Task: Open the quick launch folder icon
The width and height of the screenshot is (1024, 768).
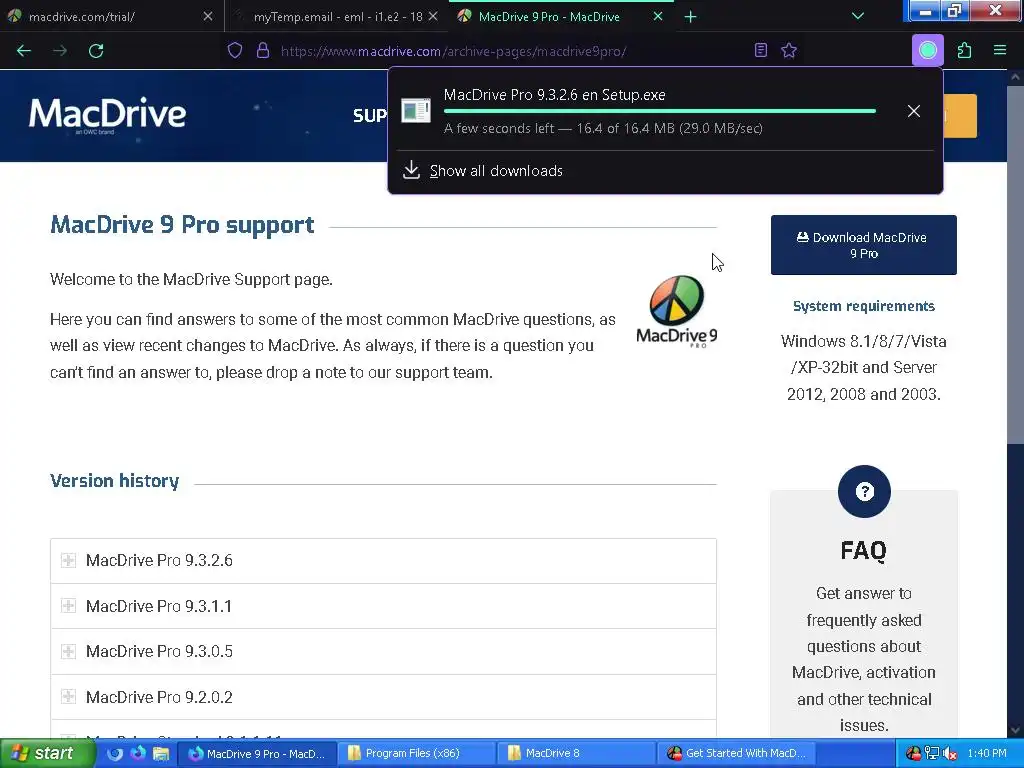Action: point(161,754)
